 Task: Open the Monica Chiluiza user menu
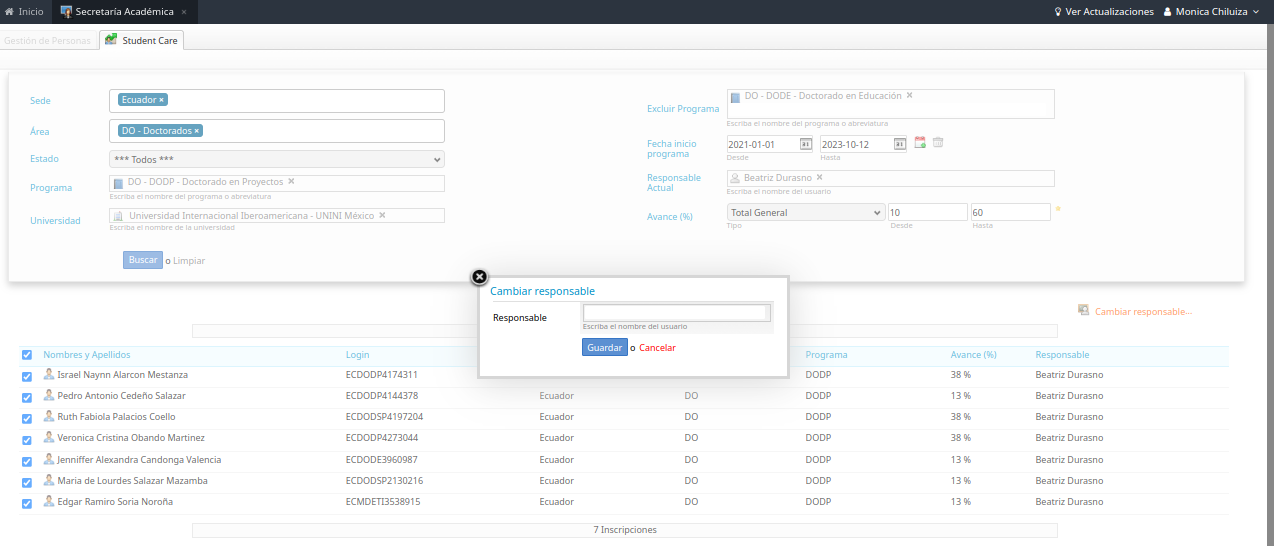point(1210,12)
